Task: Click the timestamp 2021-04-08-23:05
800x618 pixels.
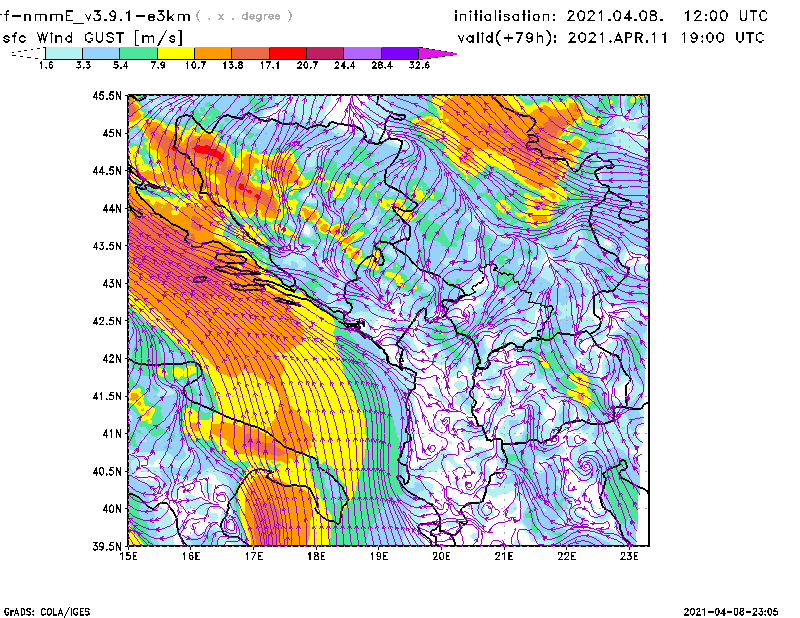Action: click(x=731, y=612)
